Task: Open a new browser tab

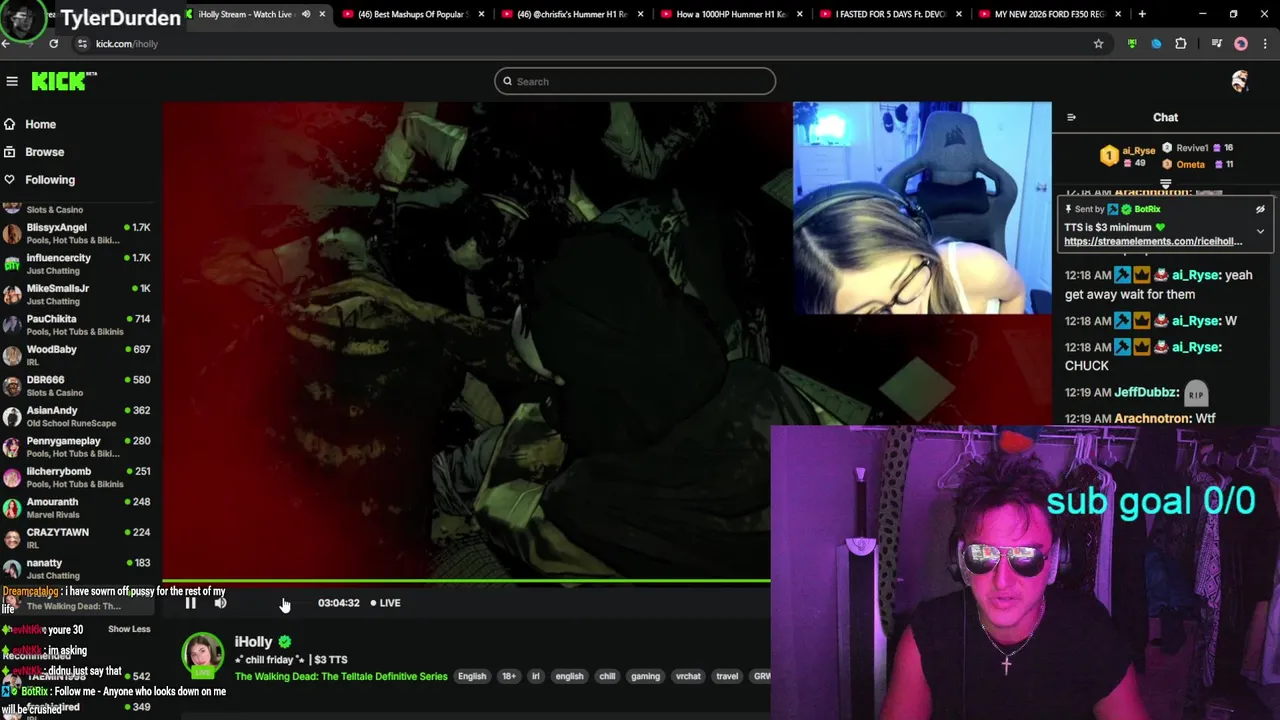Action: click(x=1142, y=14)
